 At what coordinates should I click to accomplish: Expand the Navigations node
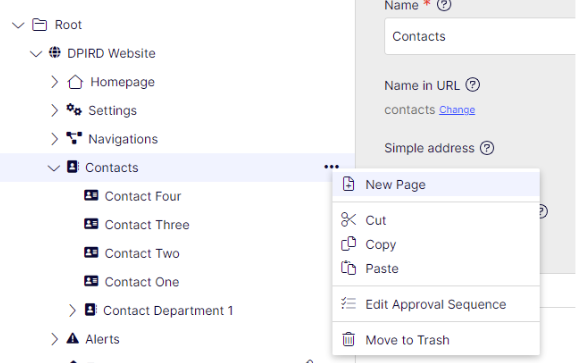[54, 139]
